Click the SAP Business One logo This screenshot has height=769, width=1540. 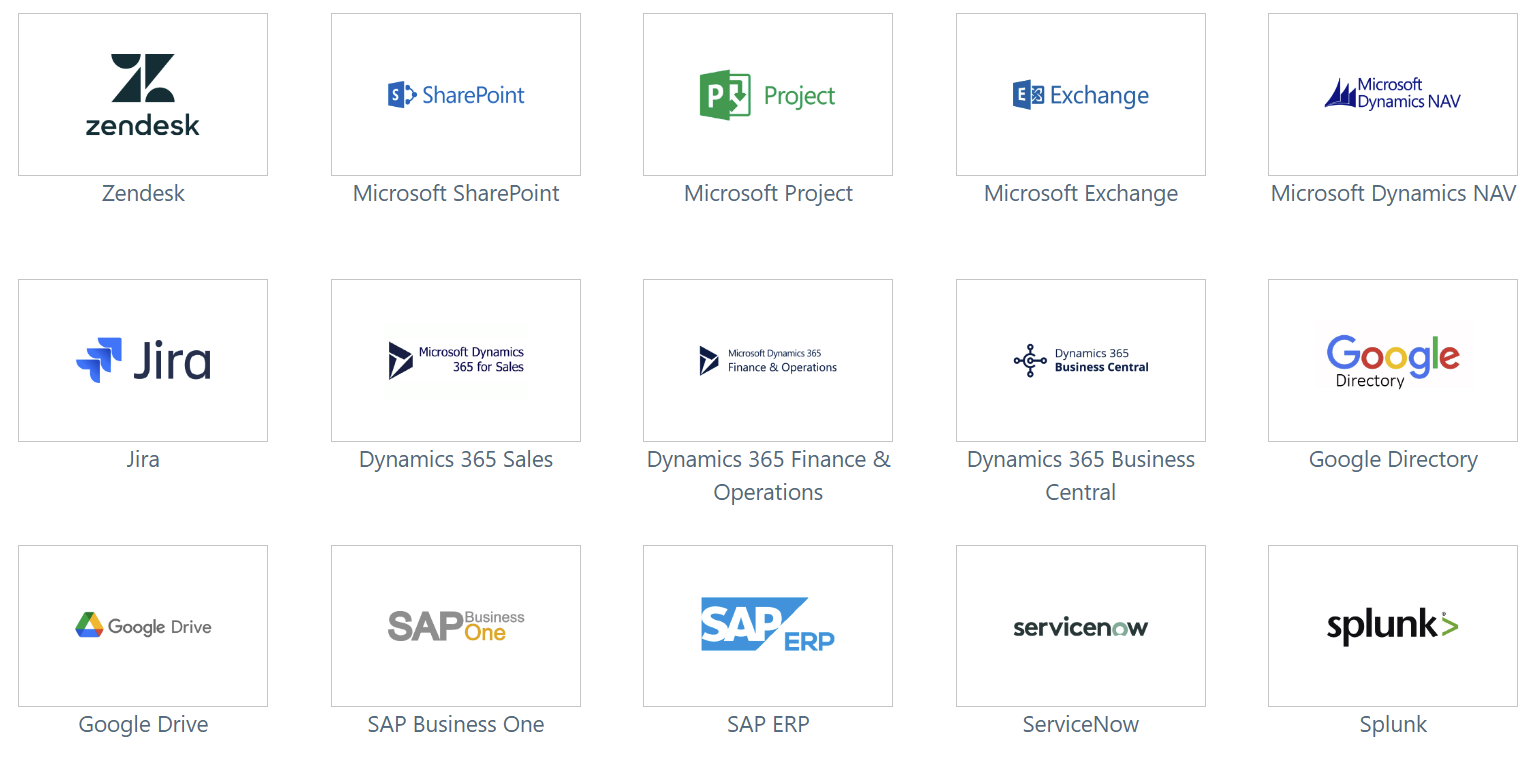(456, 626)
